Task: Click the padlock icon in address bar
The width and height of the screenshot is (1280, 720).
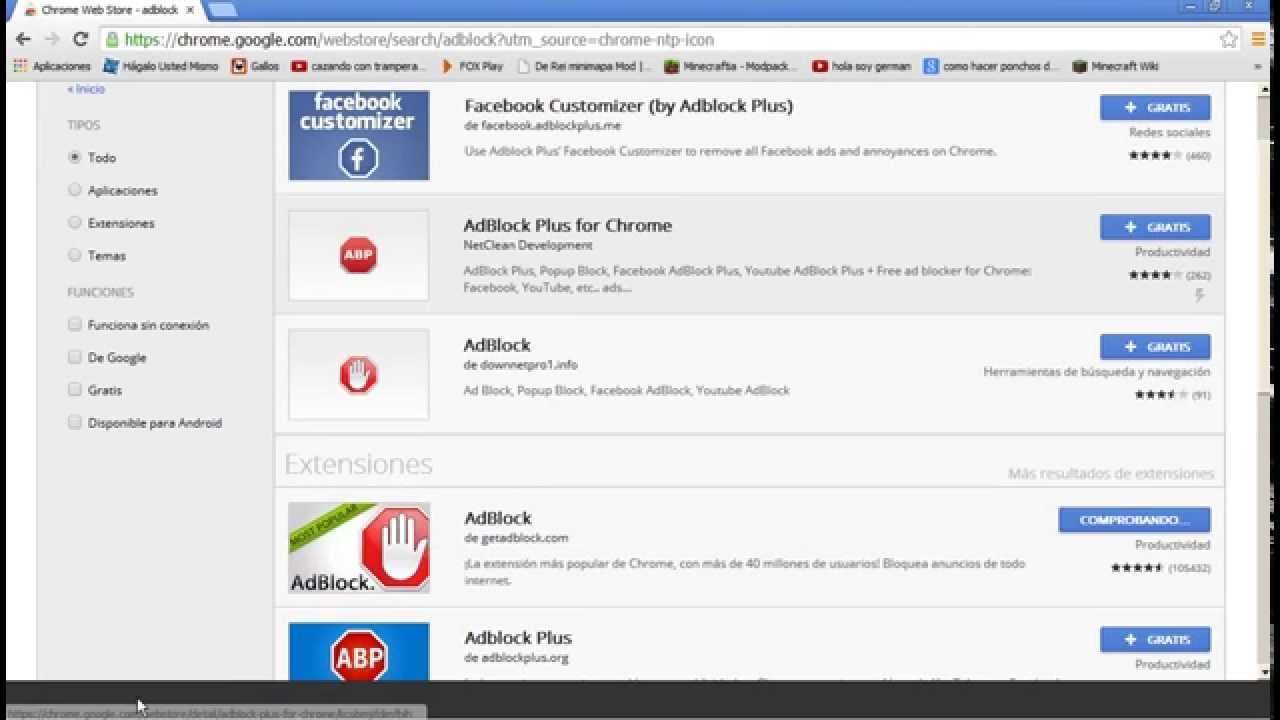Action: coord(112,40)
